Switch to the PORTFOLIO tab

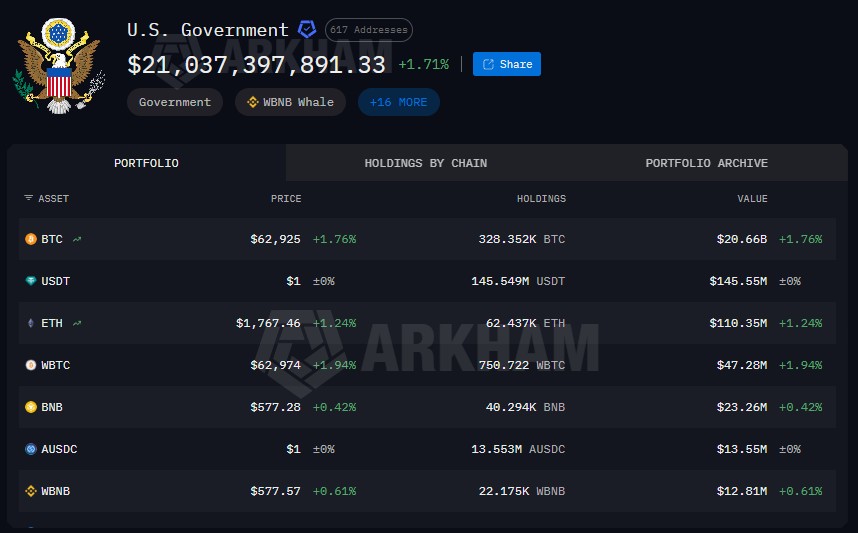[x=146, y=163]
